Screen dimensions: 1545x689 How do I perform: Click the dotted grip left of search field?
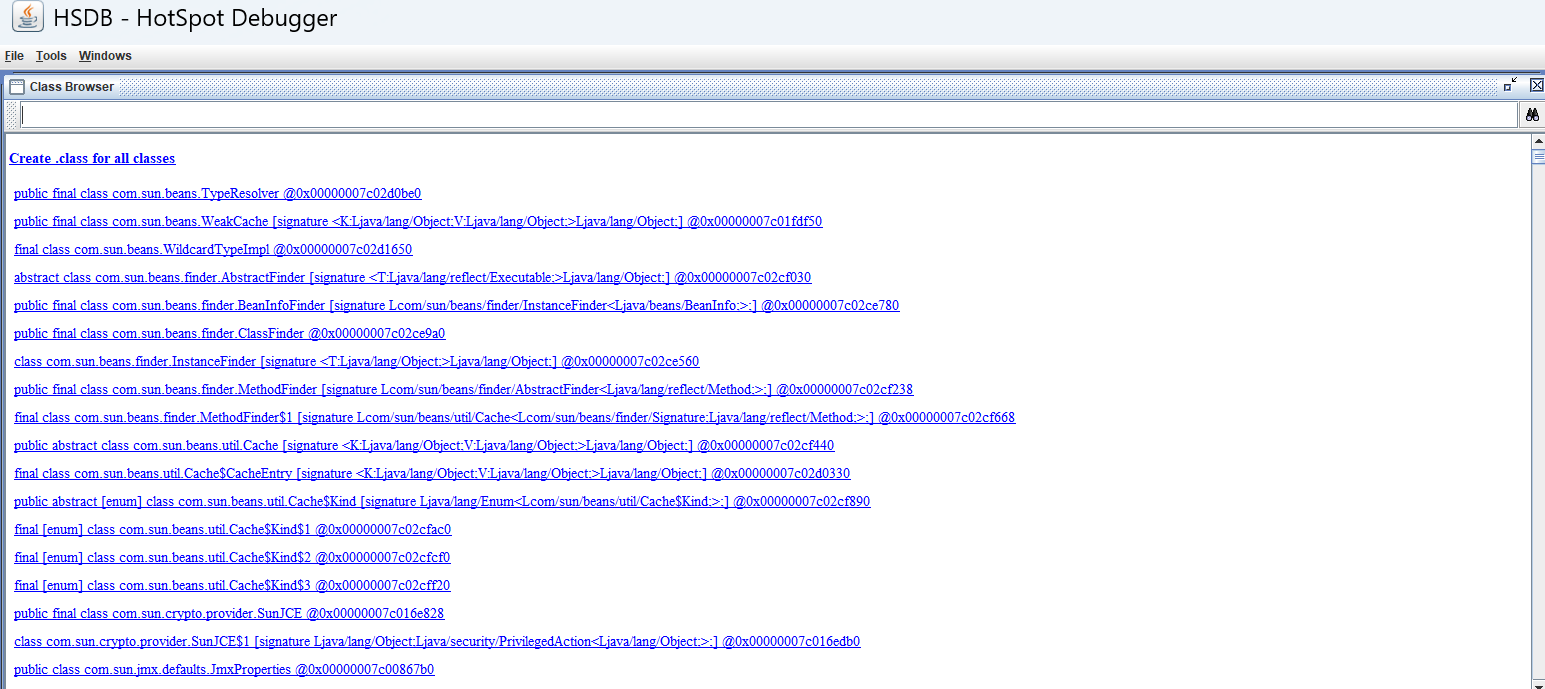click(12, 115)
